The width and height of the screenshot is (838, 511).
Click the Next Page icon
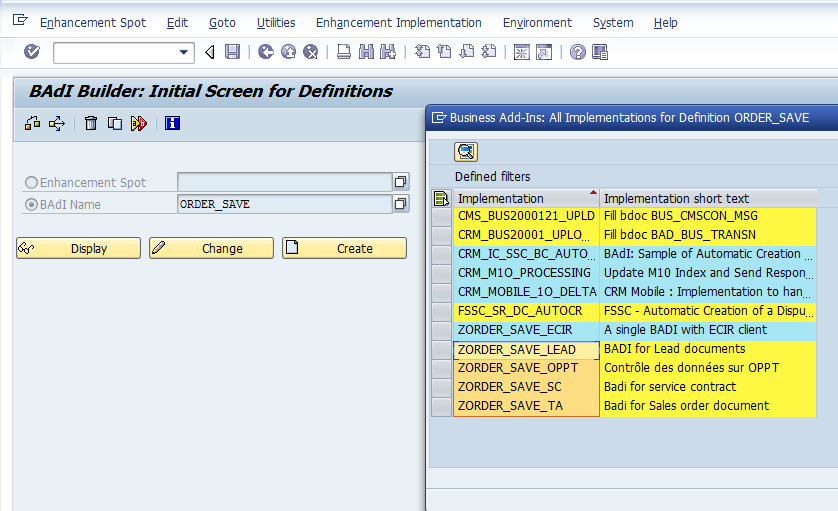pyautogui.click(x=467, y=52)
